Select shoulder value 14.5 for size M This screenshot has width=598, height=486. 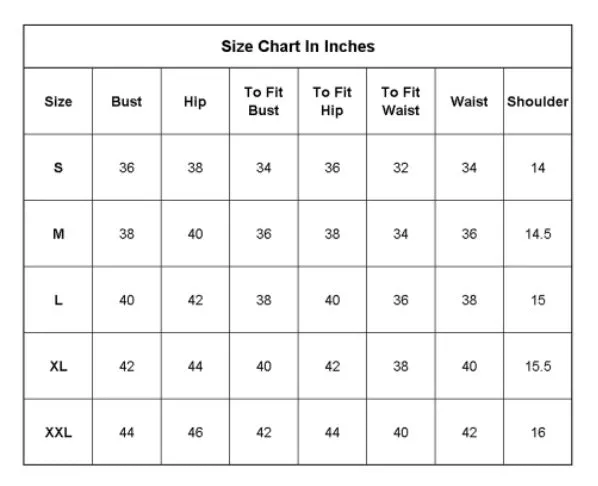(x=538, y=234)
